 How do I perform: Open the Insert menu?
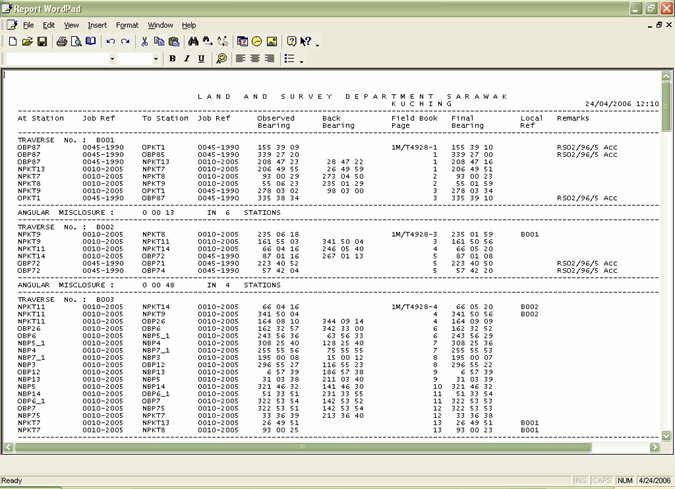pyautogui.click(x=97, y=25)
